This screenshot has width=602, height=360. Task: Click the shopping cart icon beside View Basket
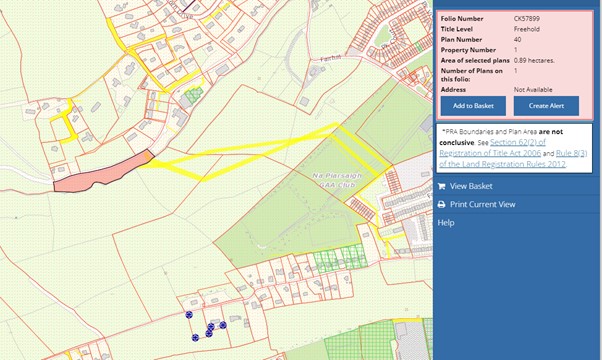(x=442, y=186)
